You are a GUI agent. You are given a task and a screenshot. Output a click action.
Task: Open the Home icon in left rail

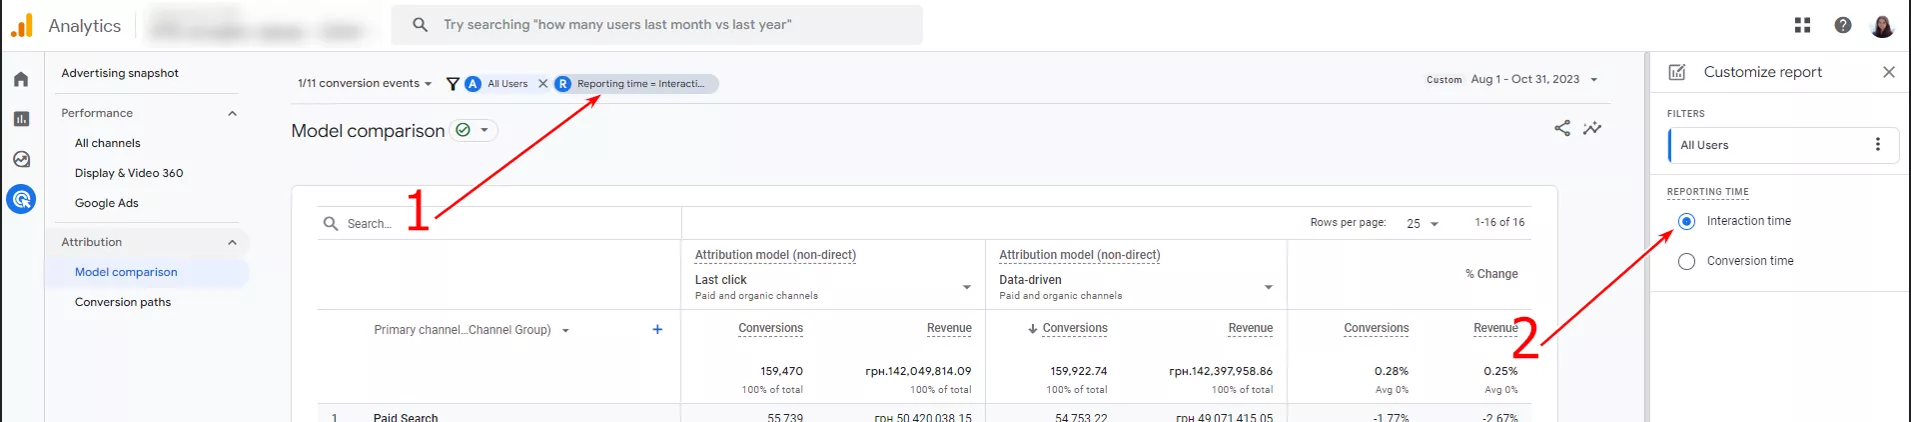[21, 79]
